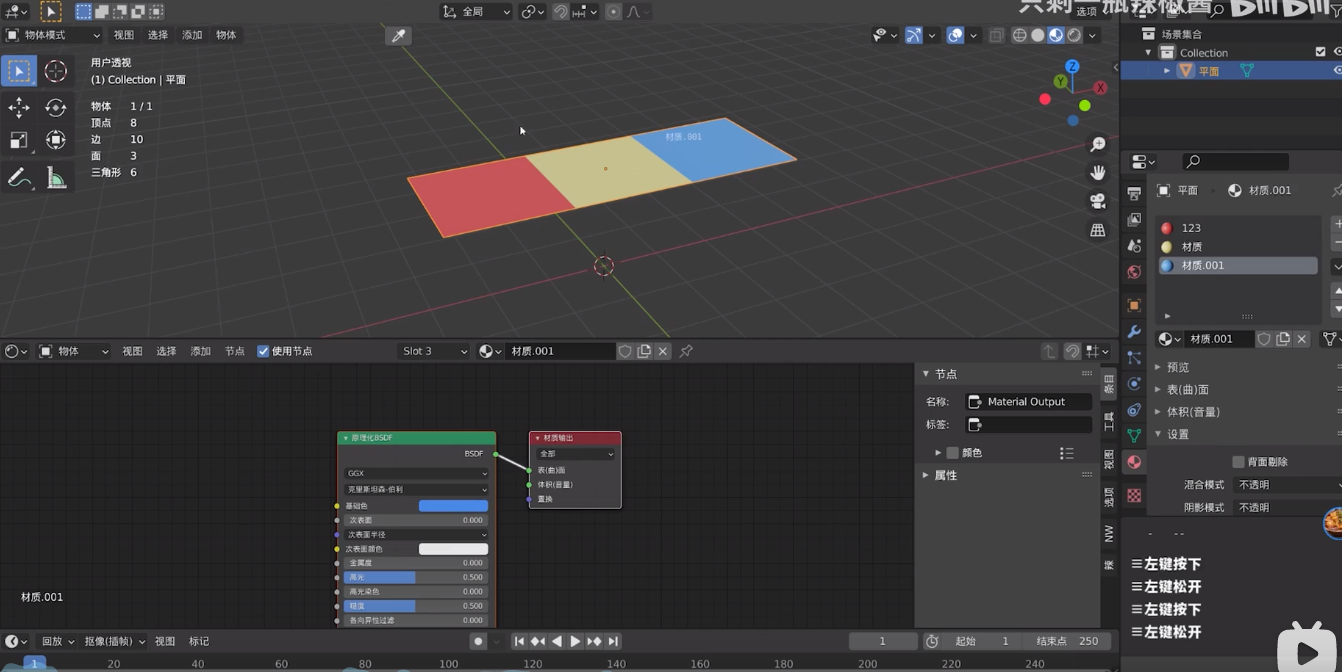Open the Slot 3 material slot dropdown
1342x672 pixels.
[434, 351]
